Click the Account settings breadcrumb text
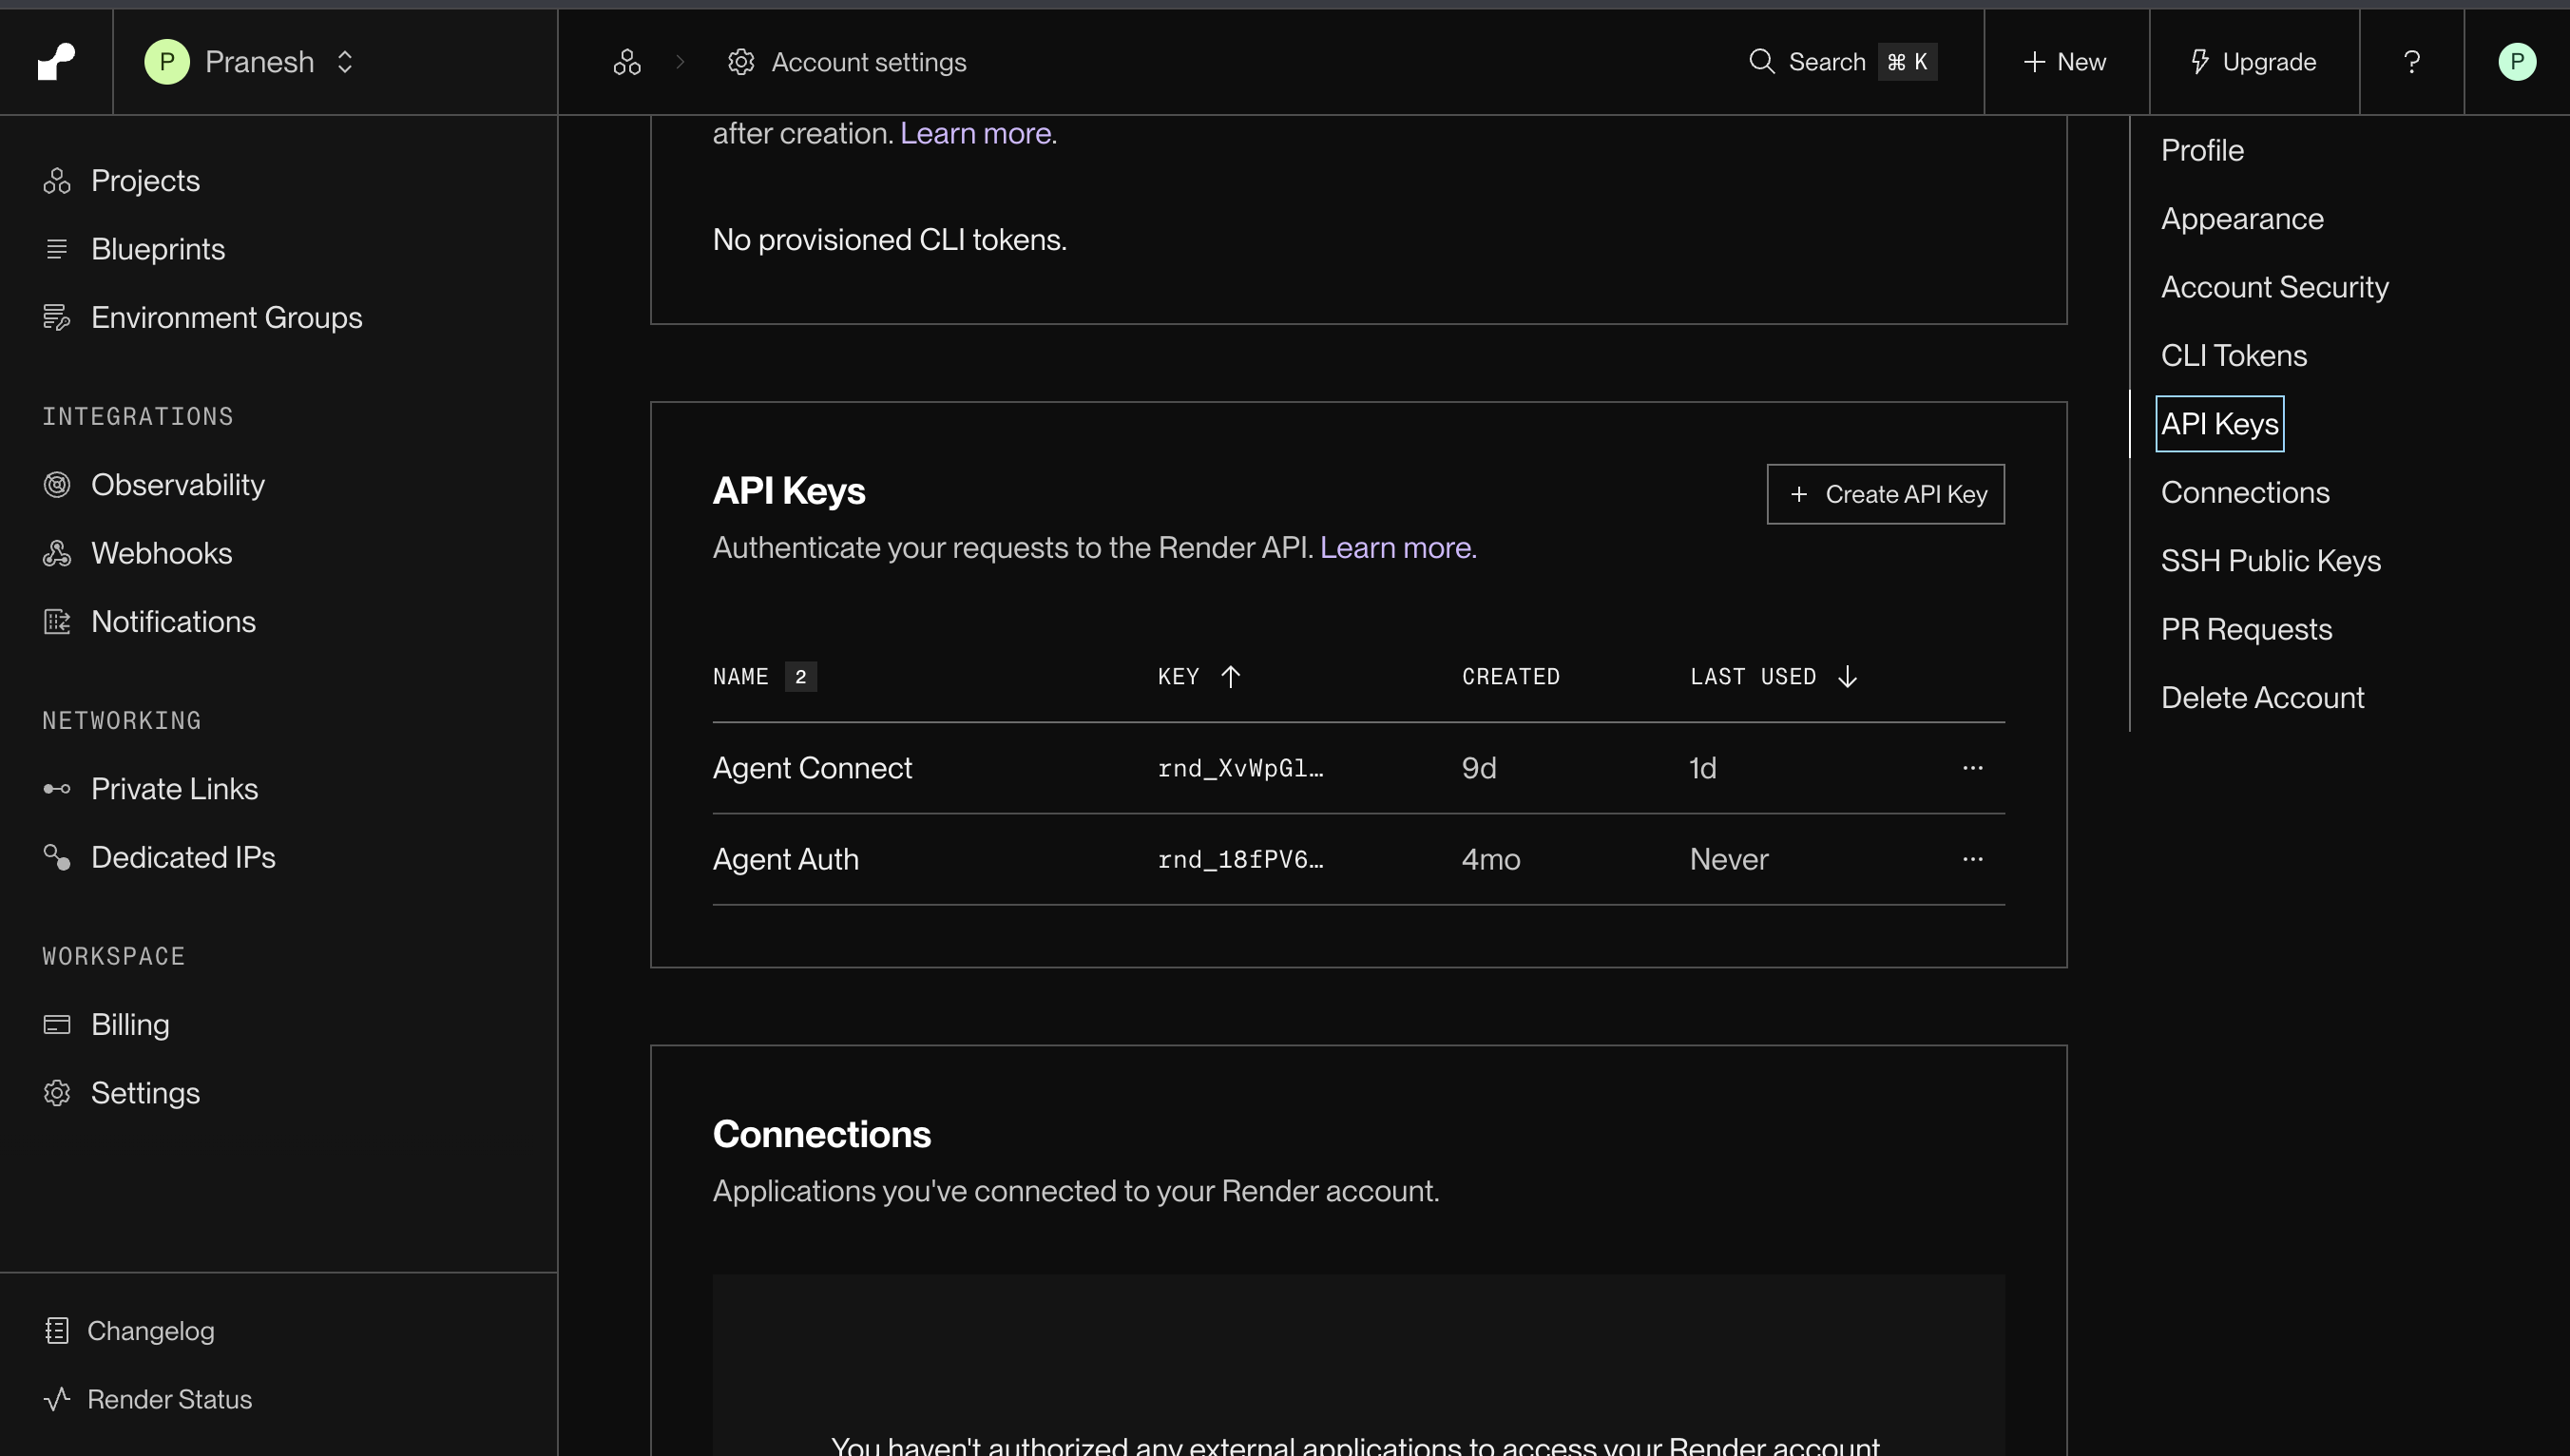This screenshot has width=2570, height=1456. (868, 62)
